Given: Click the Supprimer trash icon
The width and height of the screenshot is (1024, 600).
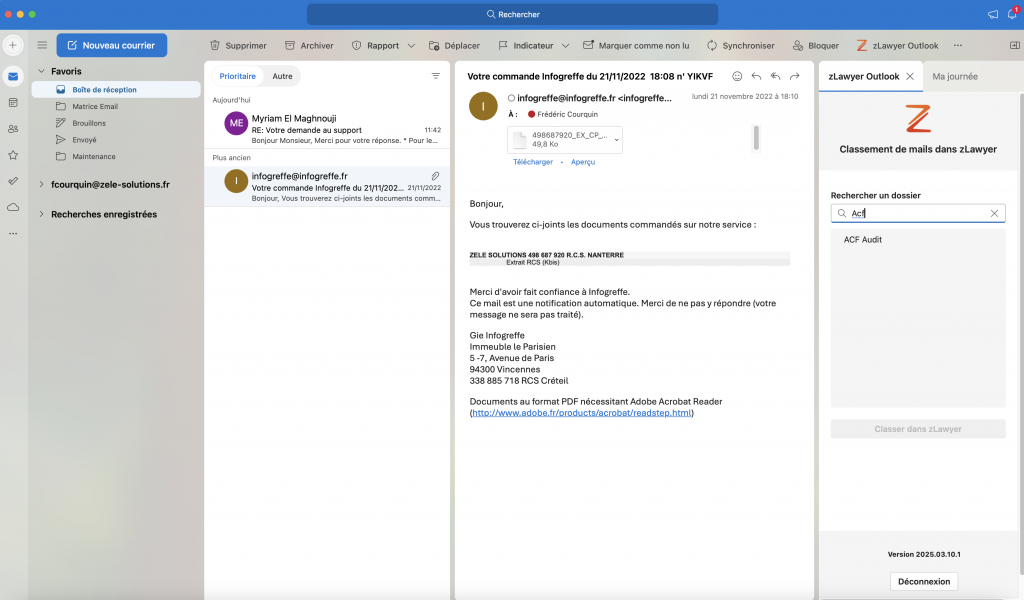Looking at the screenshot, I should [215, 46].
